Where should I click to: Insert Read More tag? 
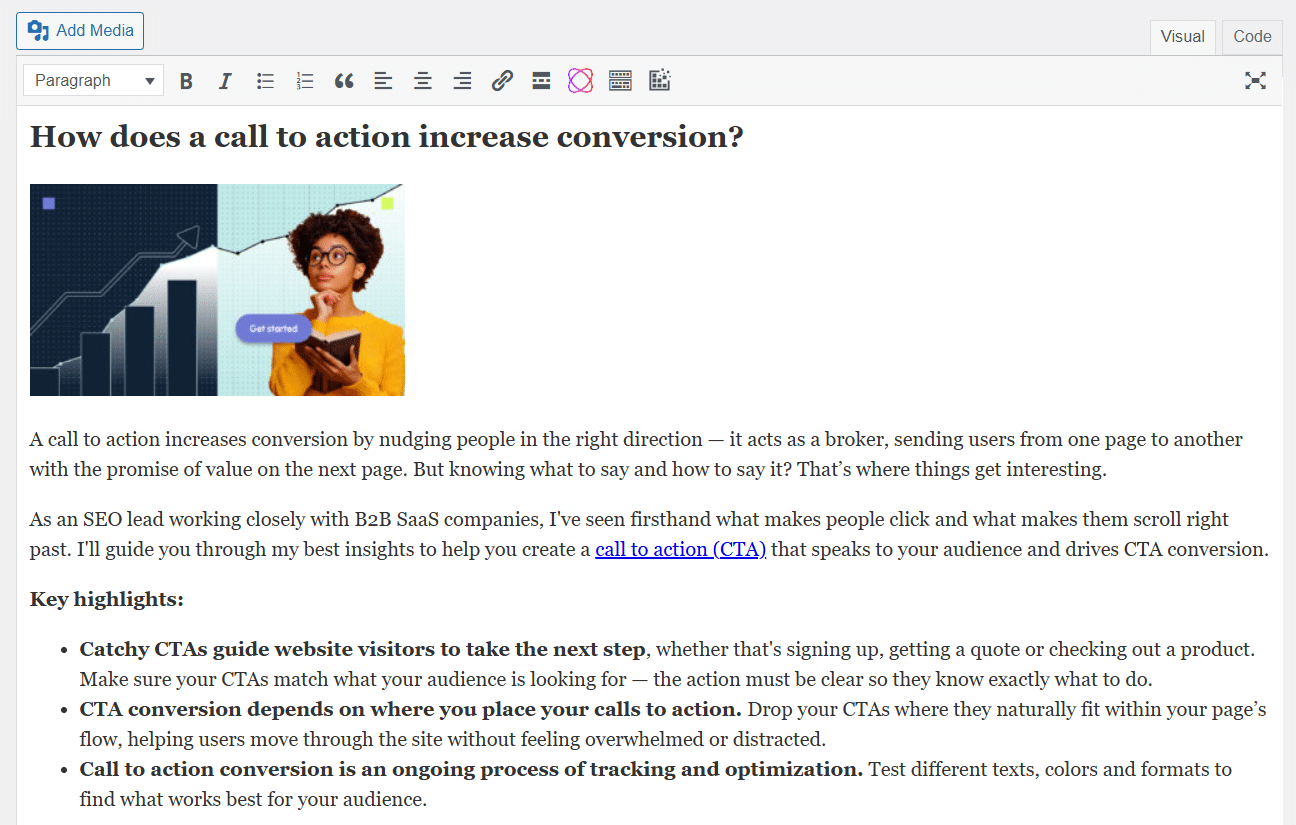[x=541, y=81]
